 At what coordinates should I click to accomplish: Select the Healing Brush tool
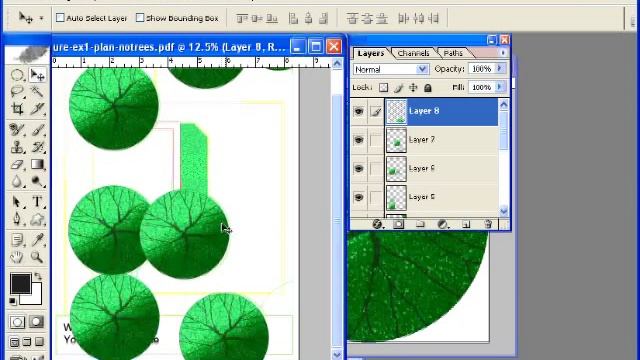click(17, 130)
